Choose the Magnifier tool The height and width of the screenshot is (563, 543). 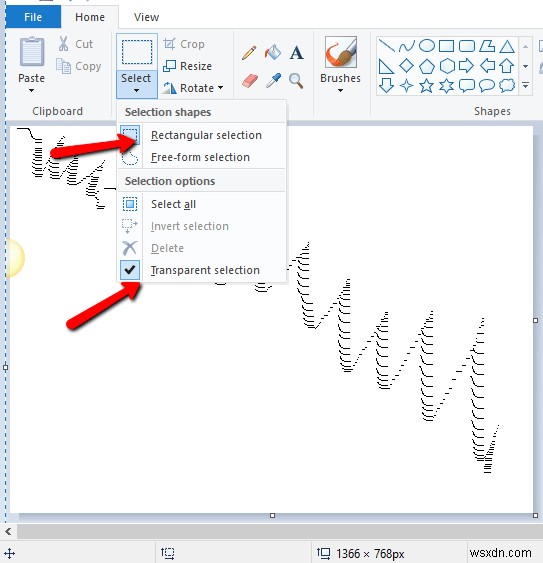[x=296, y=81]
